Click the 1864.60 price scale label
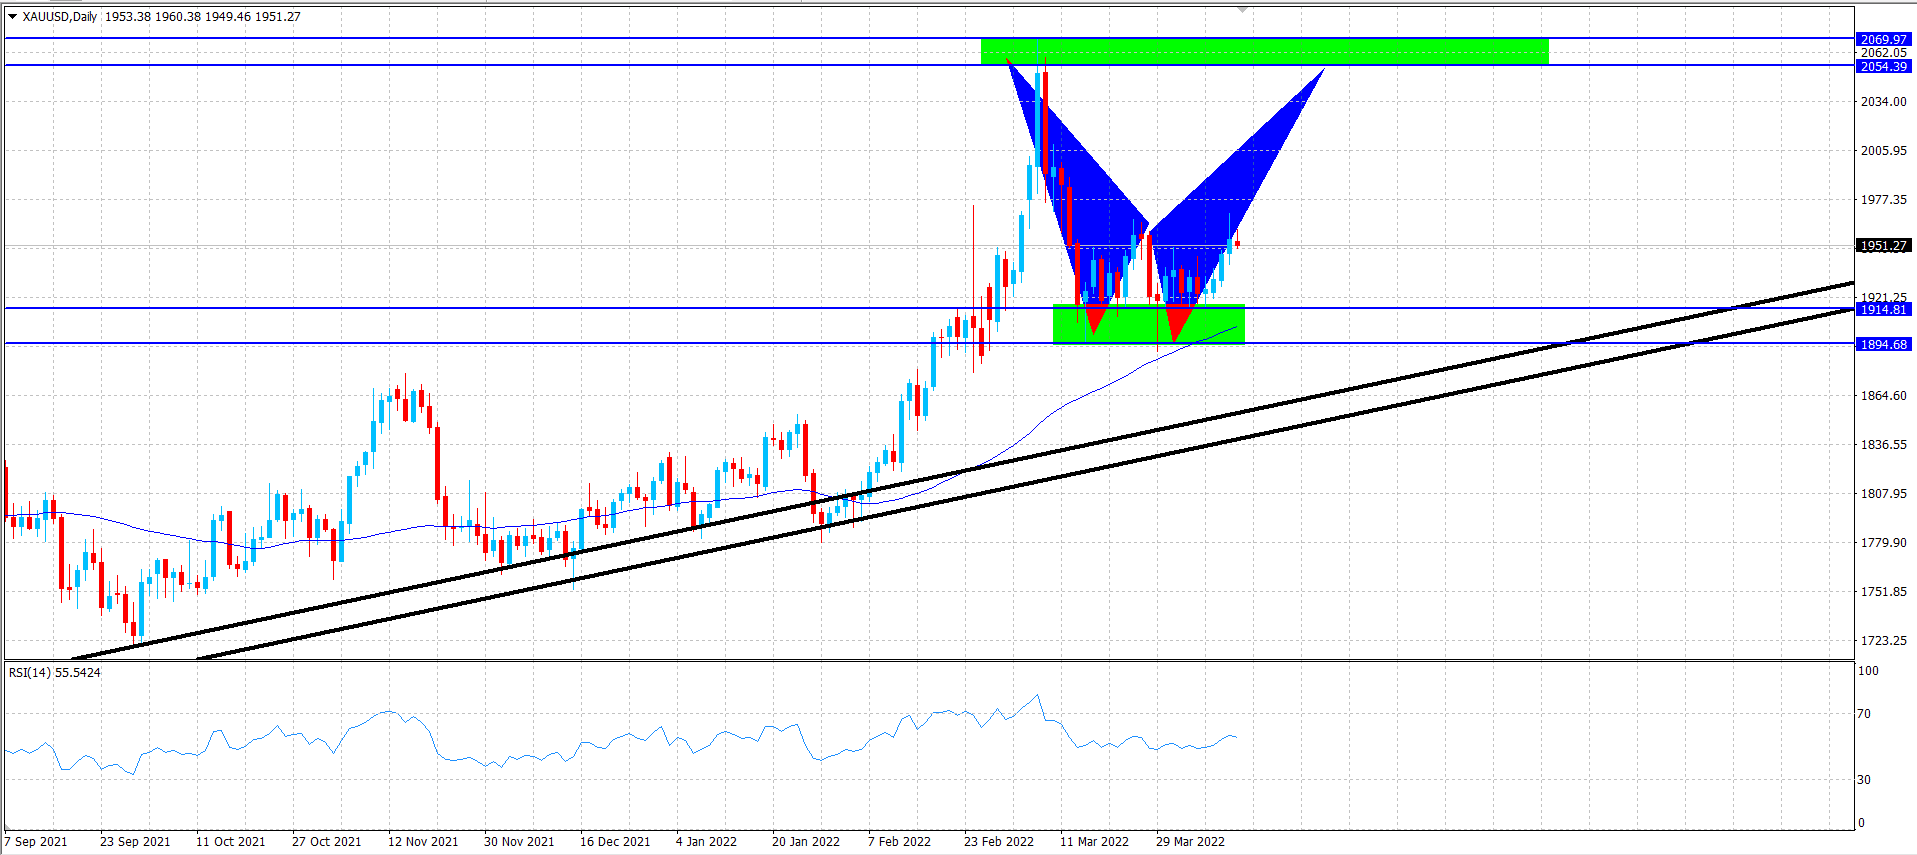1917x855 pixels. coord(1883,395)
